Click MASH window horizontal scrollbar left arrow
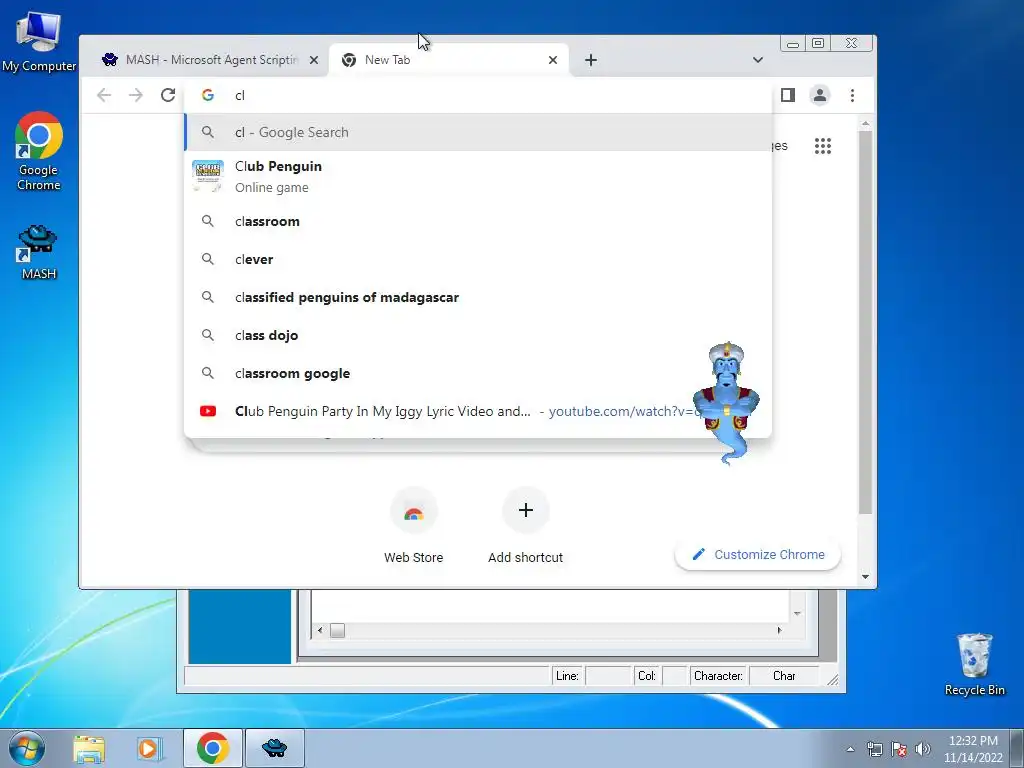The width and height of the screenshot is (1024, 768). [319, 630]
